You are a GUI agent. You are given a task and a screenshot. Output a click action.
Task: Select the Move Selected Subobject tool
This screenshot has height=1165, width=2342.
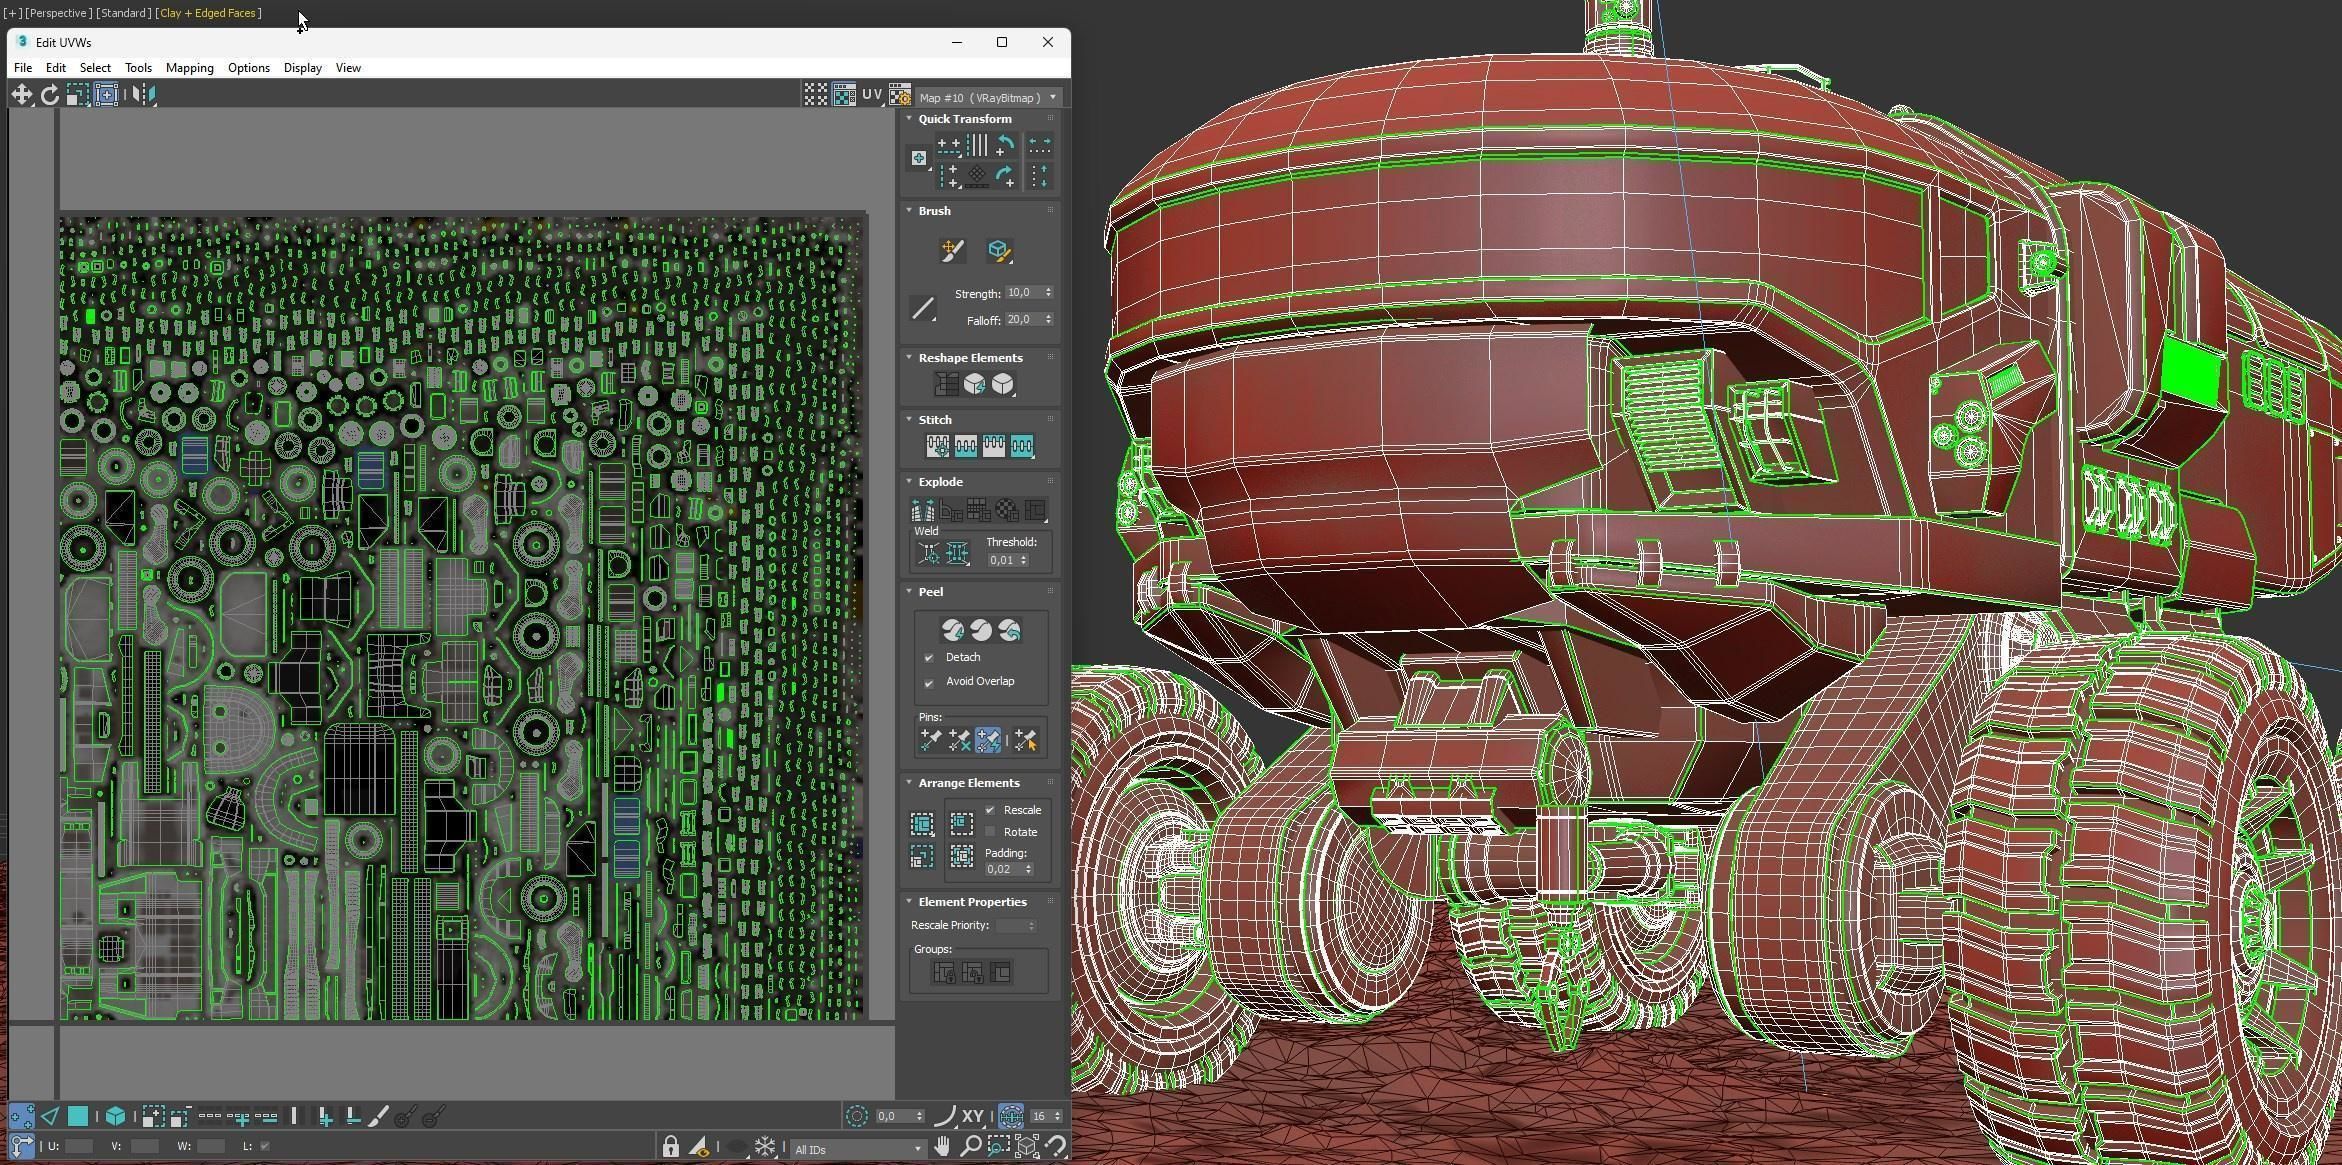point(21,94)
